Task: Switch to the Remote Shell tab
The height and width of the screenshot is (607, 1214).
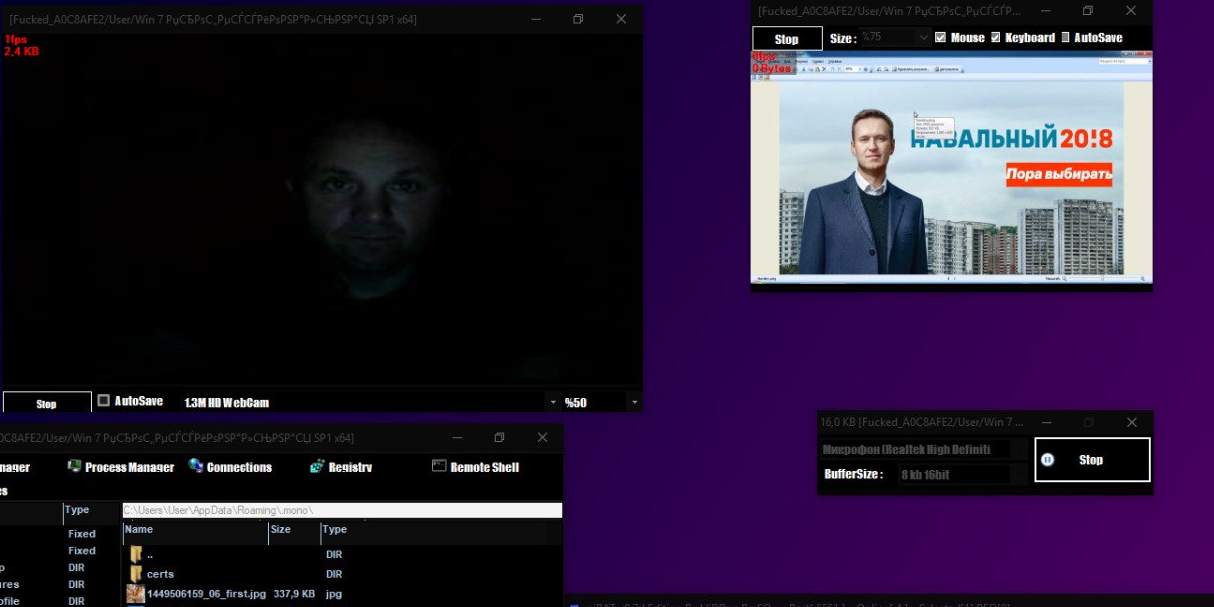Action: pyautogui.click(x=484, y=467)
